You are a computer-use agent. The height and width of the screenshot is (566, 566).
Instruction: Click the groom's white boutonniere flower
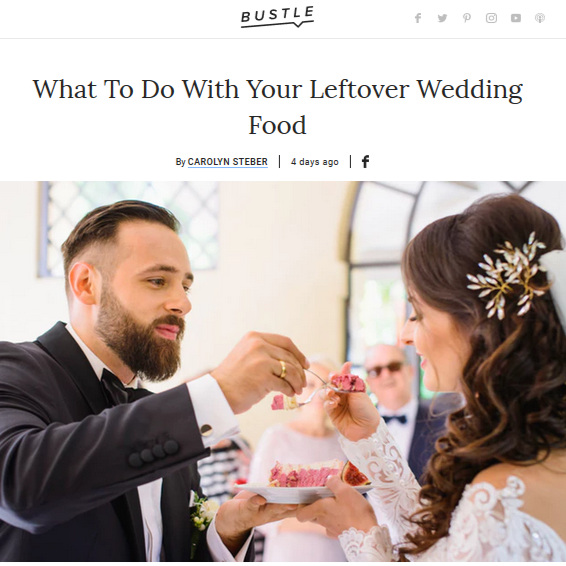[x=202, y=512]
